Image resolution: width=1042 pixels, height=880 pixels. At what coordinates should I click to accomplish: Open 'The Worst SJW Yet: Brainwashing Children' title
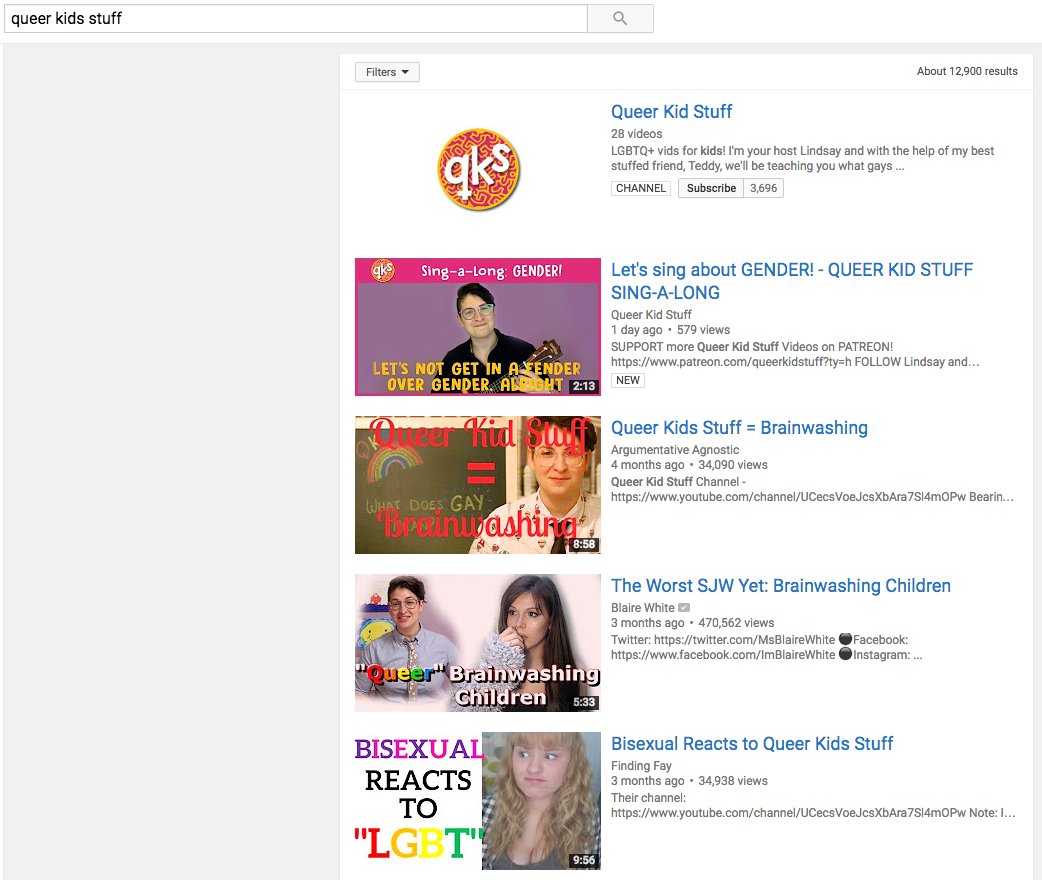click(x=781, y=586)
